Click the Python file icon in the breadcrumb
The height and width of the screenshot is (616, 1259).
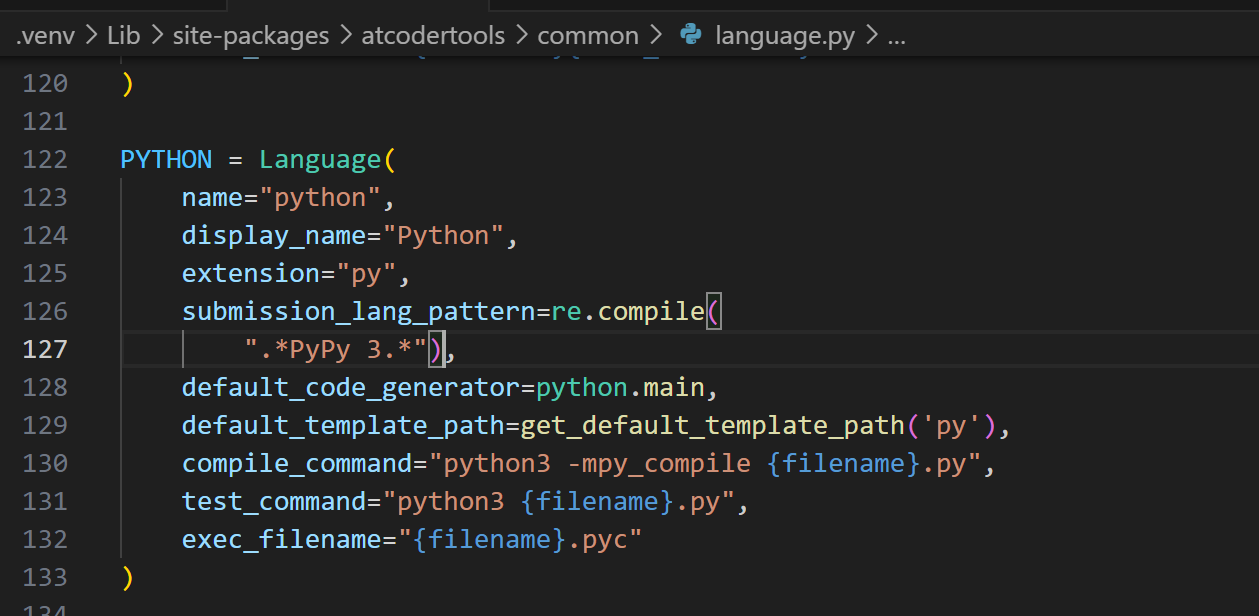pos(689,35)
